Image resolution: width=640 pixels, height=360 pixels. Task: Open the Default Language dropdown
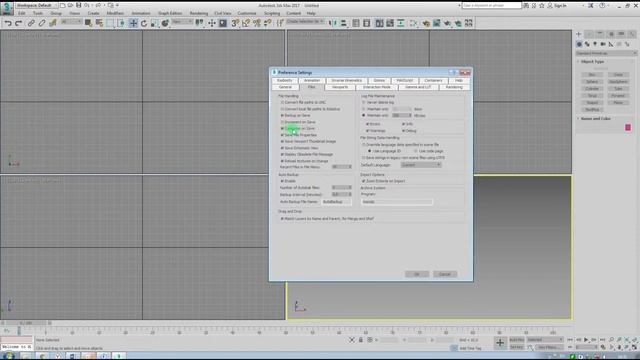pos(421,165)
